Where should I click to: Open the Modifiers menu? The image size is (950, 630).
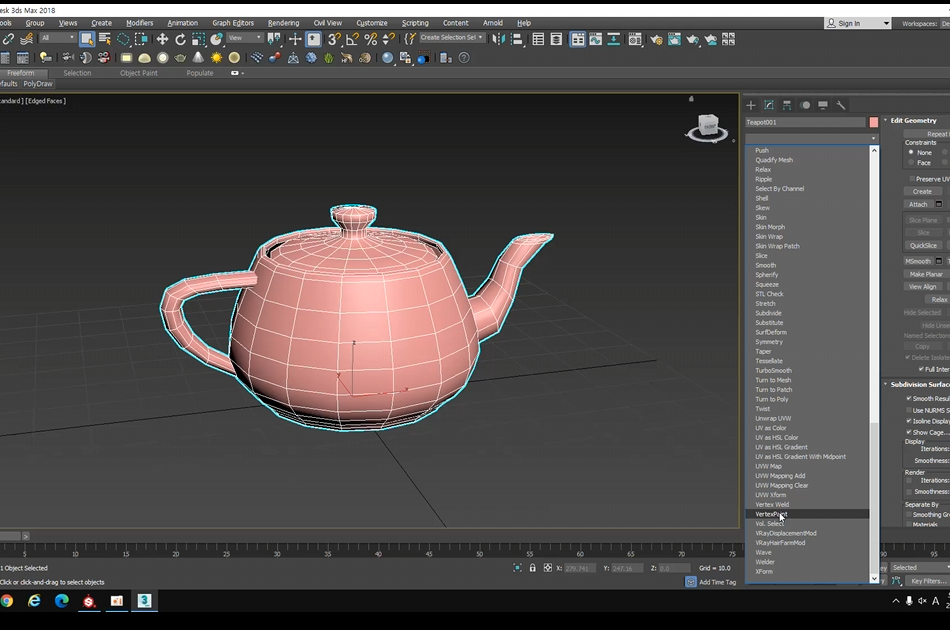(x=139, y=23)
